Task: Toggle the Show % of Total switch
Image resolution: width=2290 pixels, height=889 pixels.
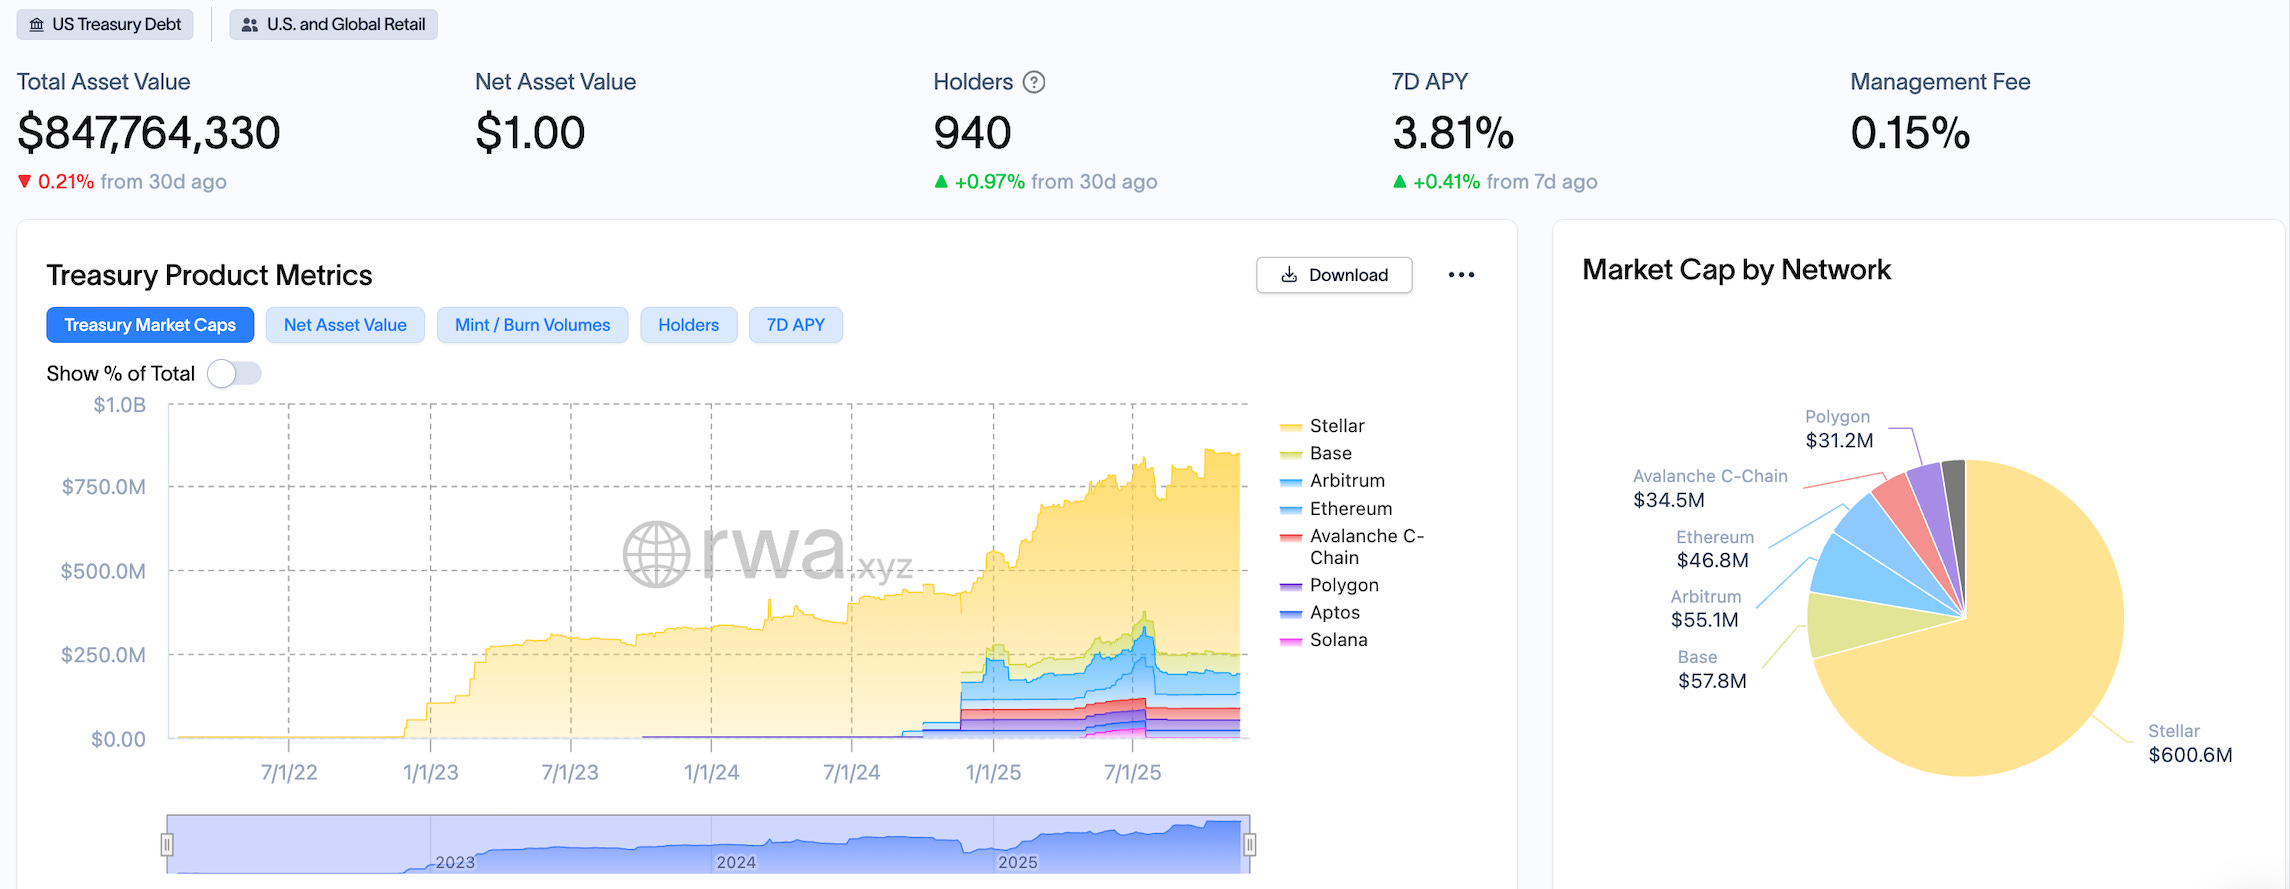Action: coord(234,373)
